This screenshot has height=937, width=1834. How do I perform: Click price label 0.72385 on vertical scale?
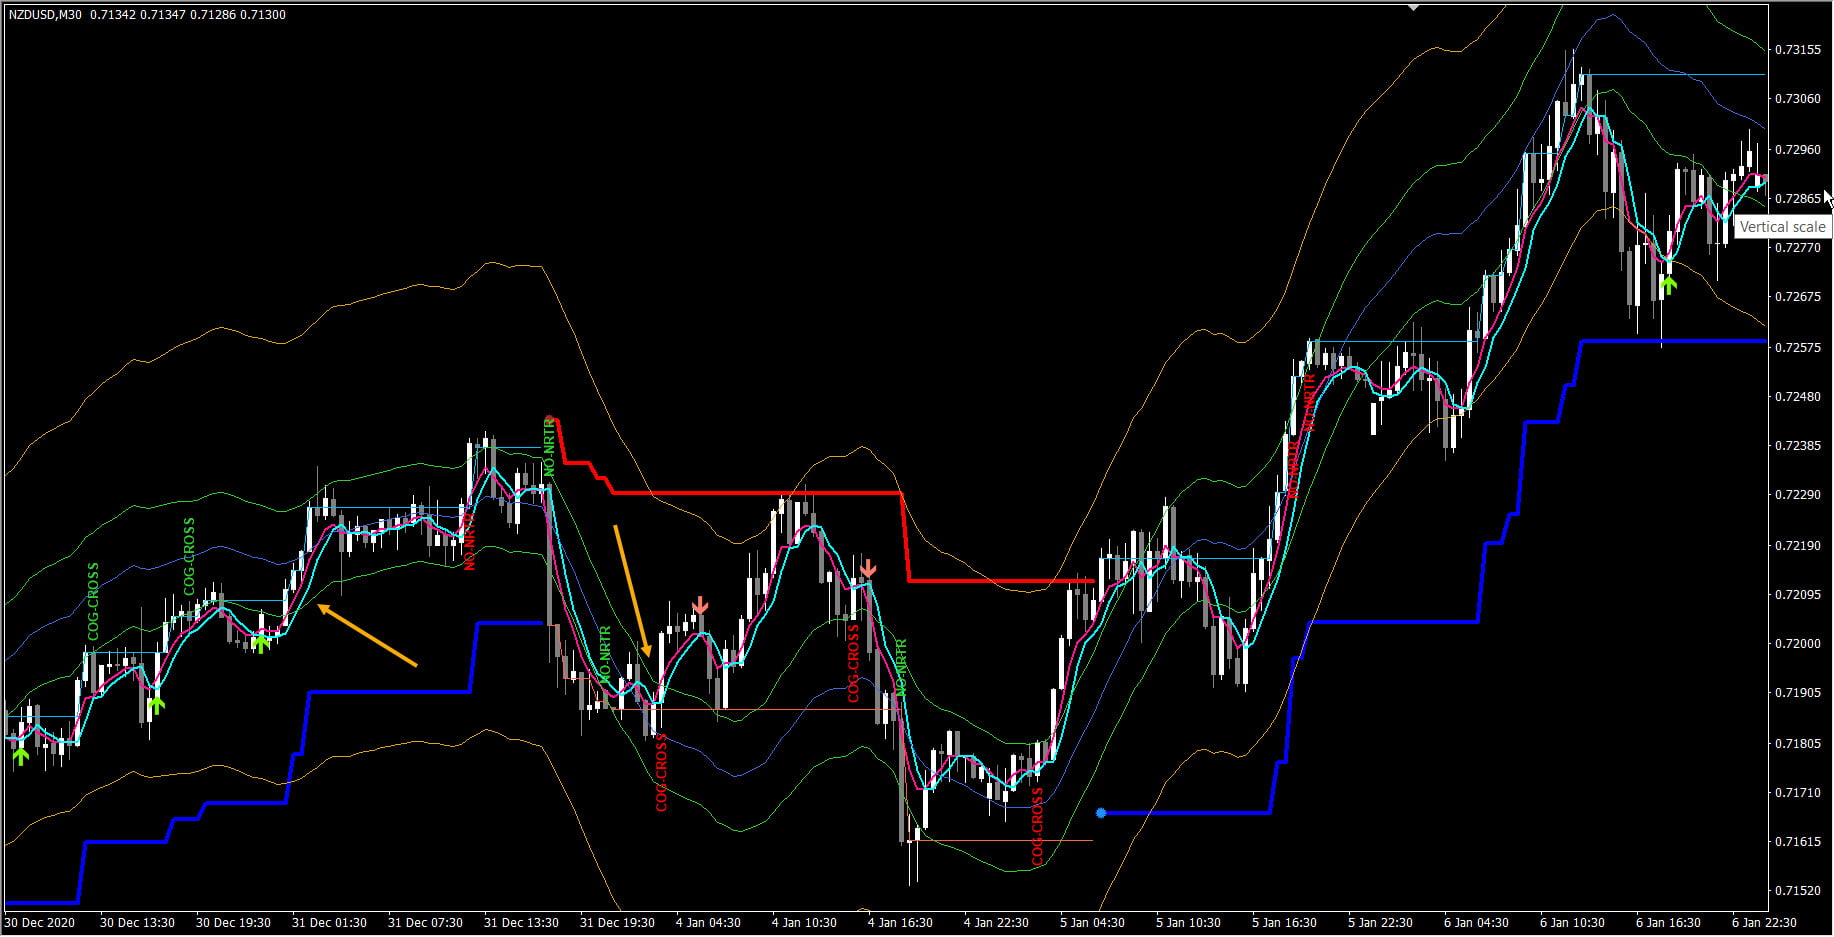pos(1798,446)
